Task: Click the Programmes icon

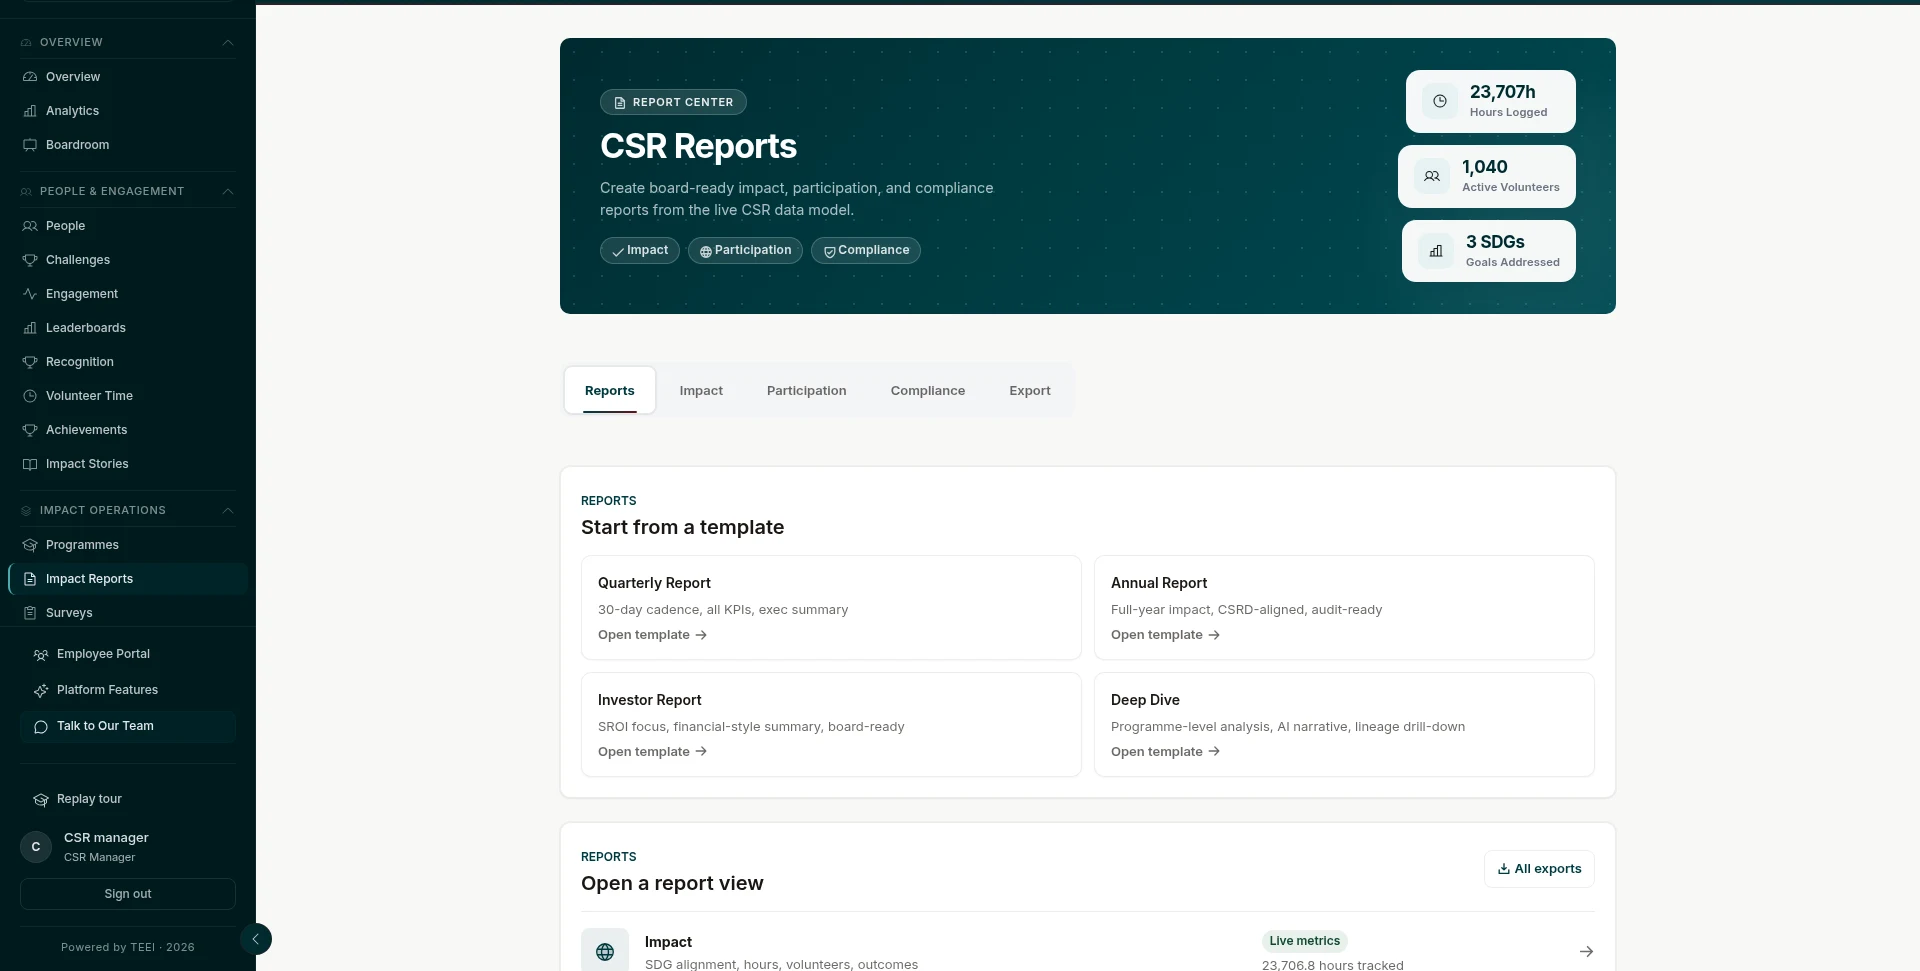Action: [30, 545]
